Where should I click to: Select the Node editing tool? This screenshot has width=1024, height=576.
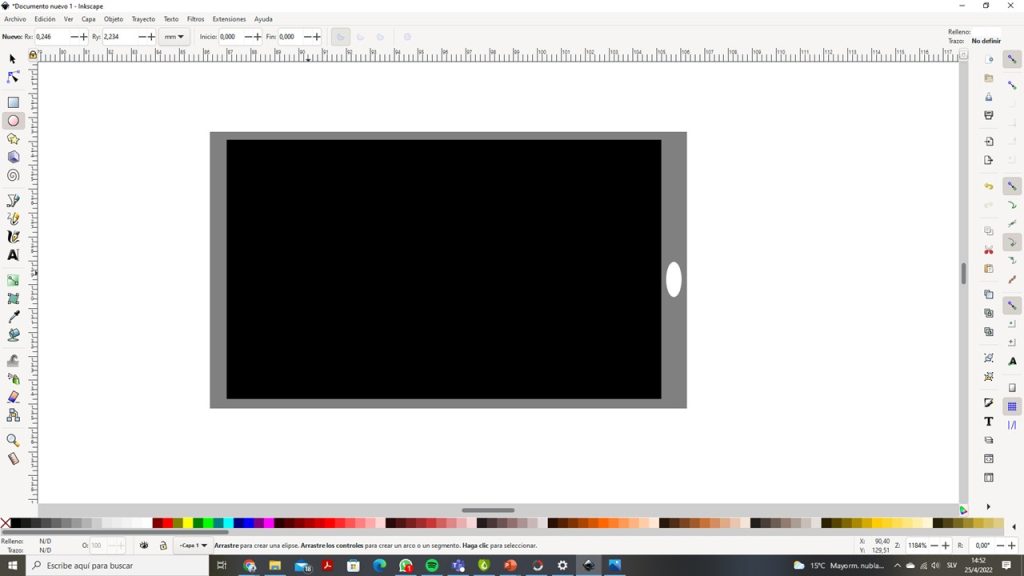[x=12, y=77]
